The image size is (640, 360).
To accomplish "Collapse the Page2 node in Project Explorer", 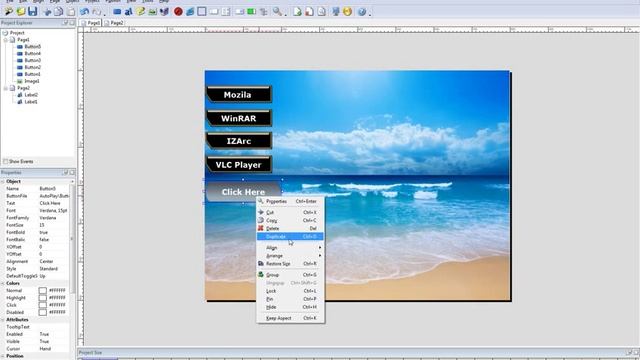I will click(x=6, y=88).
